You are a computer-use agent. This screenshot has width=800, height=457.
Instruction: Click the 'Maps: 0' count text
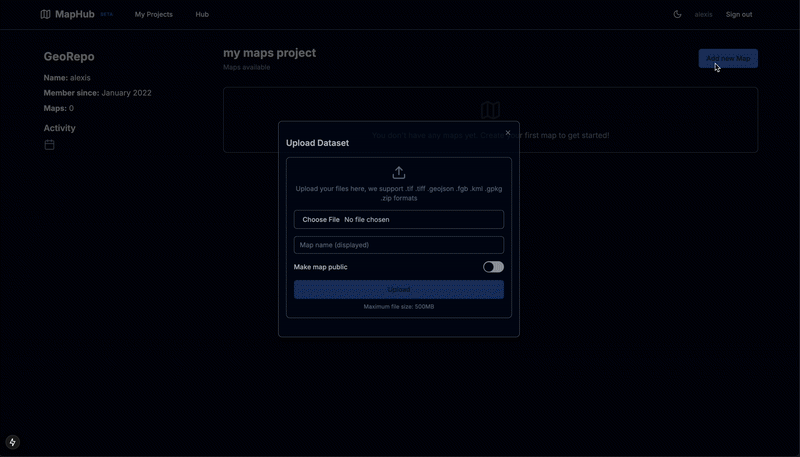tap(59, 108)
